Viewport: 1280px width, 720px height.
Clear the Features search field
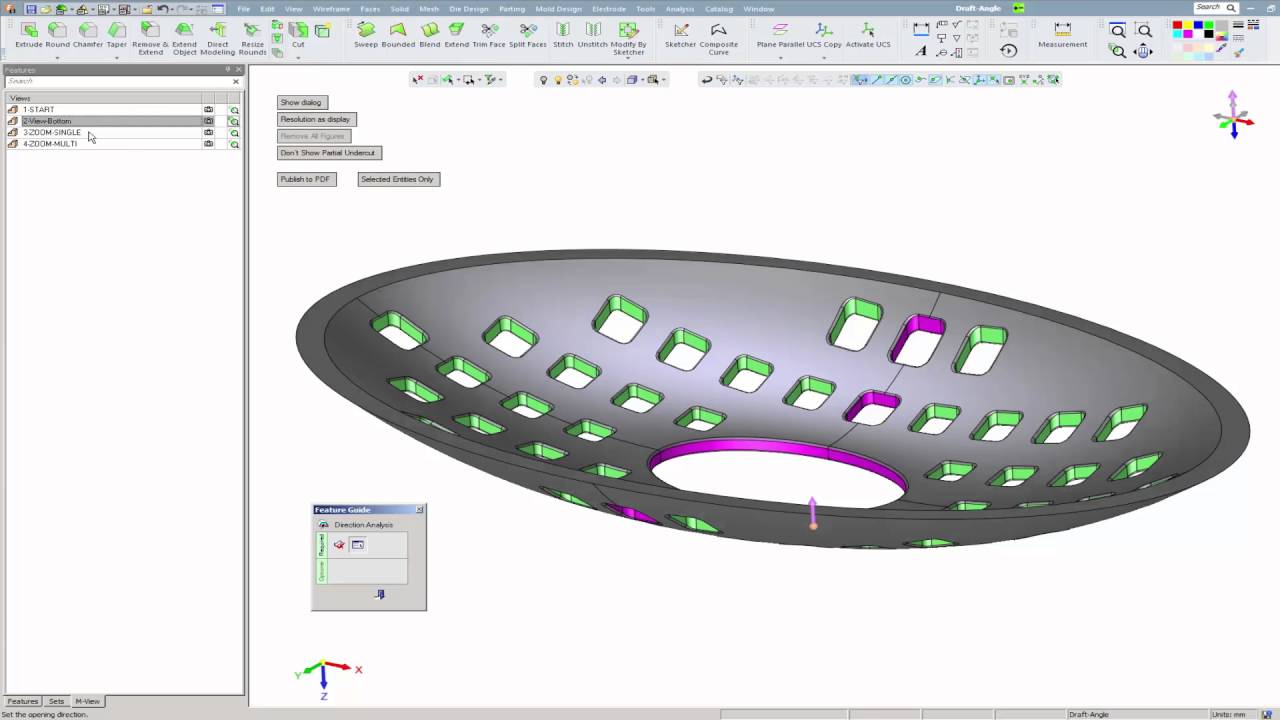click(x=236, y=81)
